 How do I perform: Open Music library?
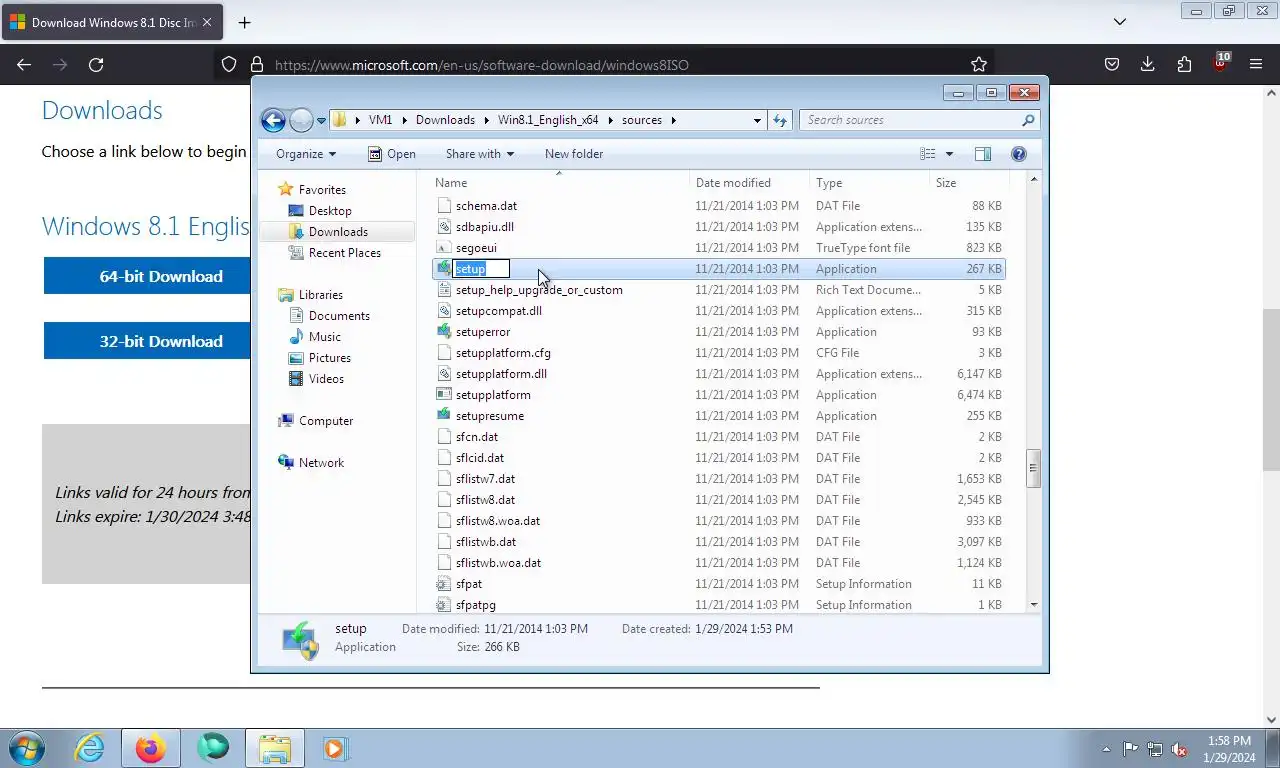point(325,337)
